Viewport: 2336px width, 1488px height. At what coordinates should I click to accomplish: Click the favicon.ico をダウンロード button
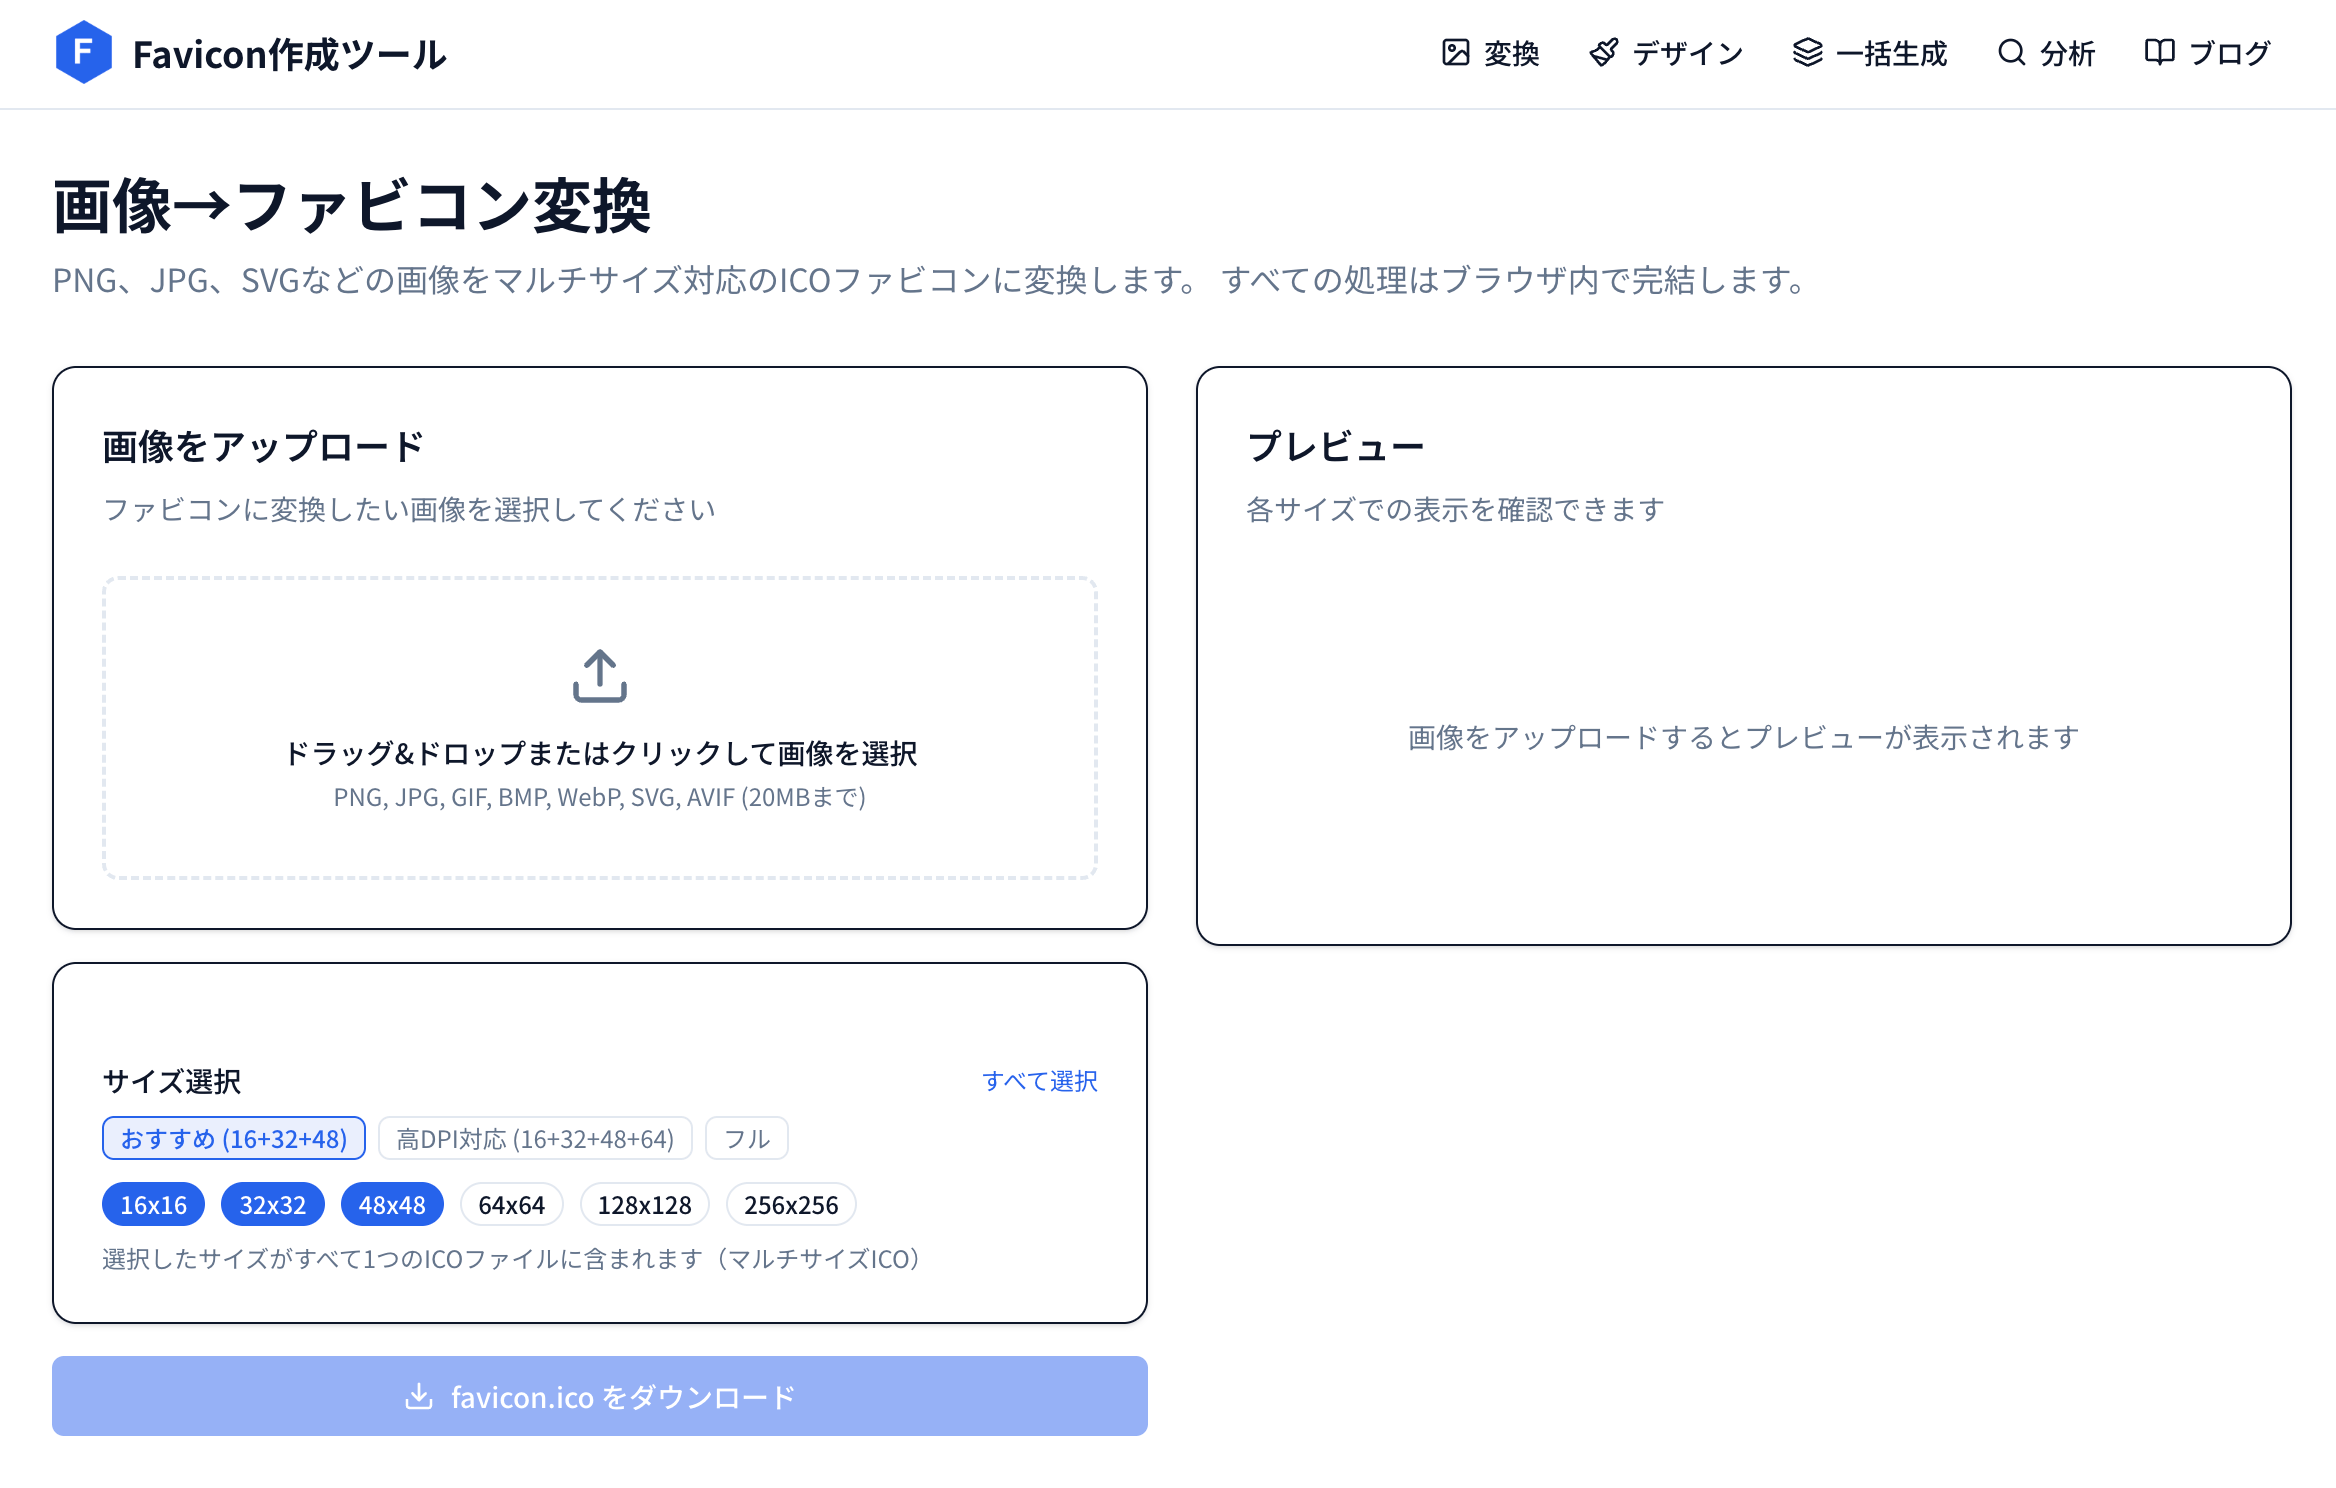coord(599,1396)
